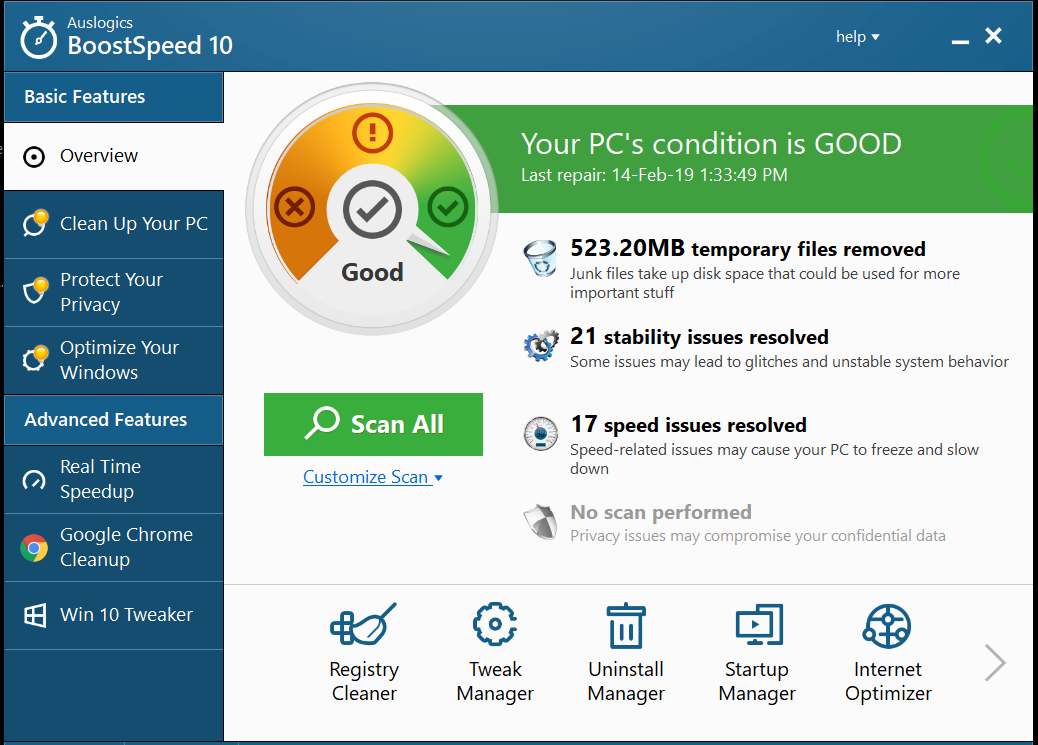This screenshot has height=745, width=1038.
Task: Click the recycle bin temporary files icon
Action: [540, 258]
